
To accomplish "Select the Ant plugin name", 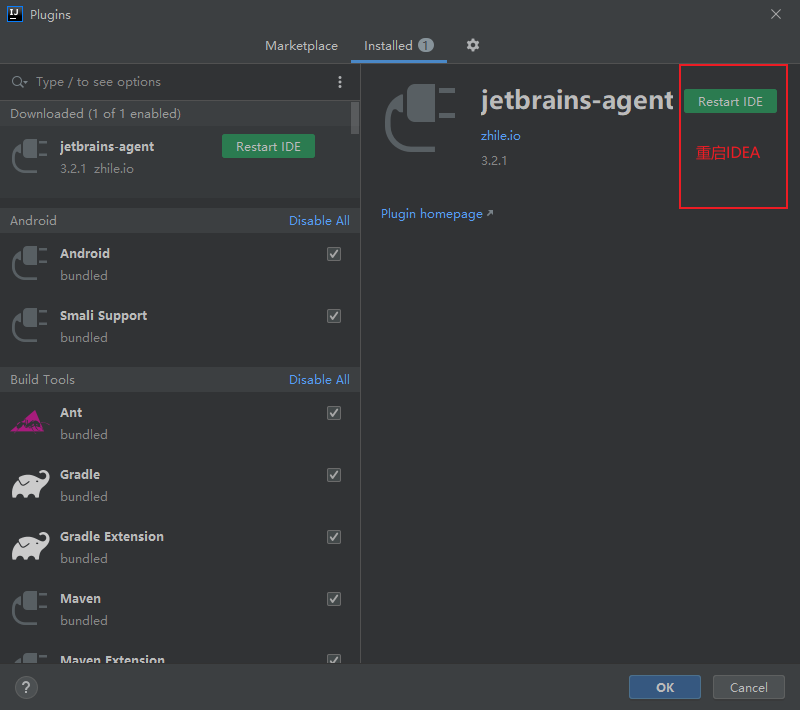I will pos(71,412).
